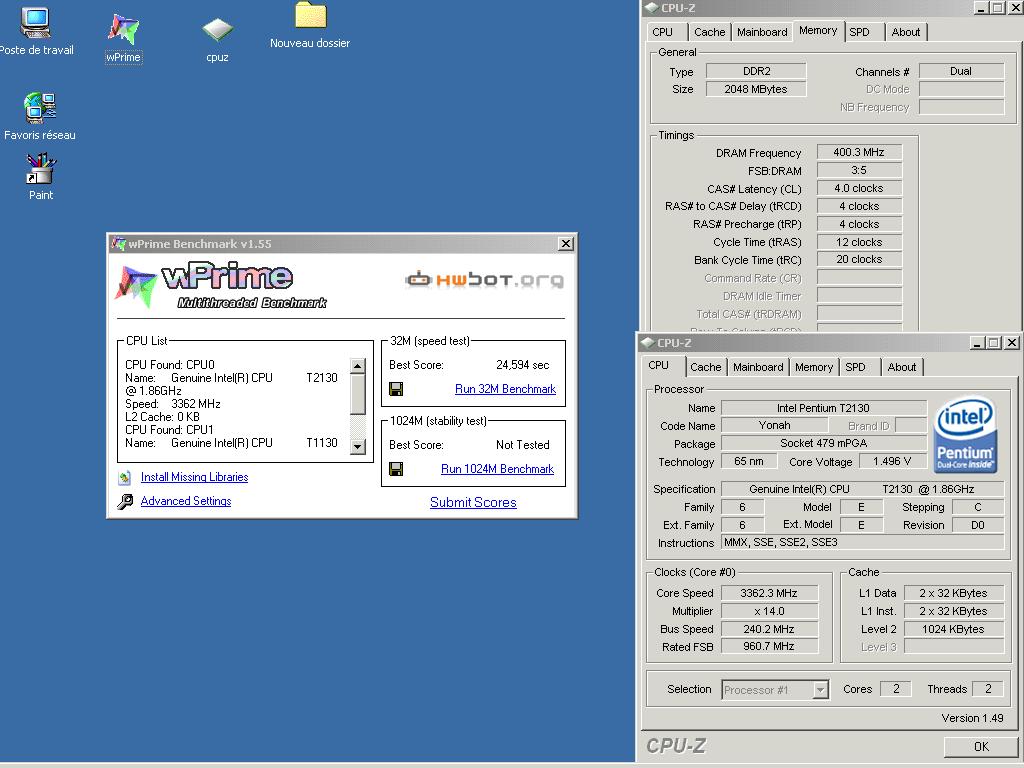Click the Channels # field Dual
Image resolution: width=1024 pixels, height=768 pixels.
pos(961,71)
